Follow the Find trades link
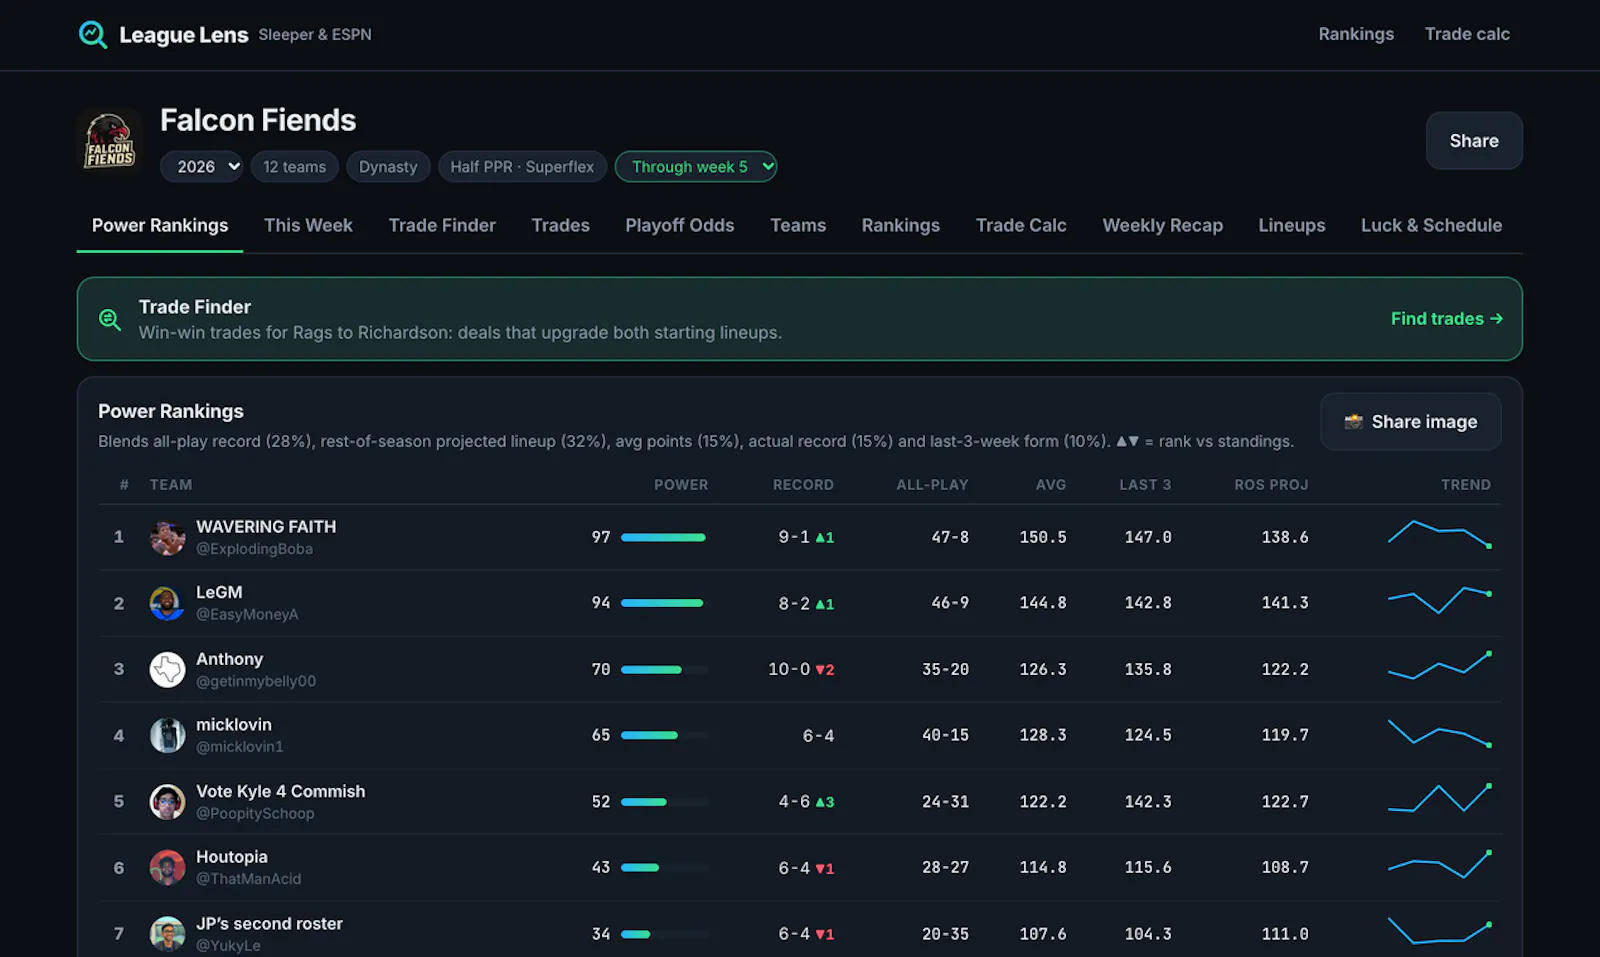This screenshot has height=957, width=1600. [1447, 319]
